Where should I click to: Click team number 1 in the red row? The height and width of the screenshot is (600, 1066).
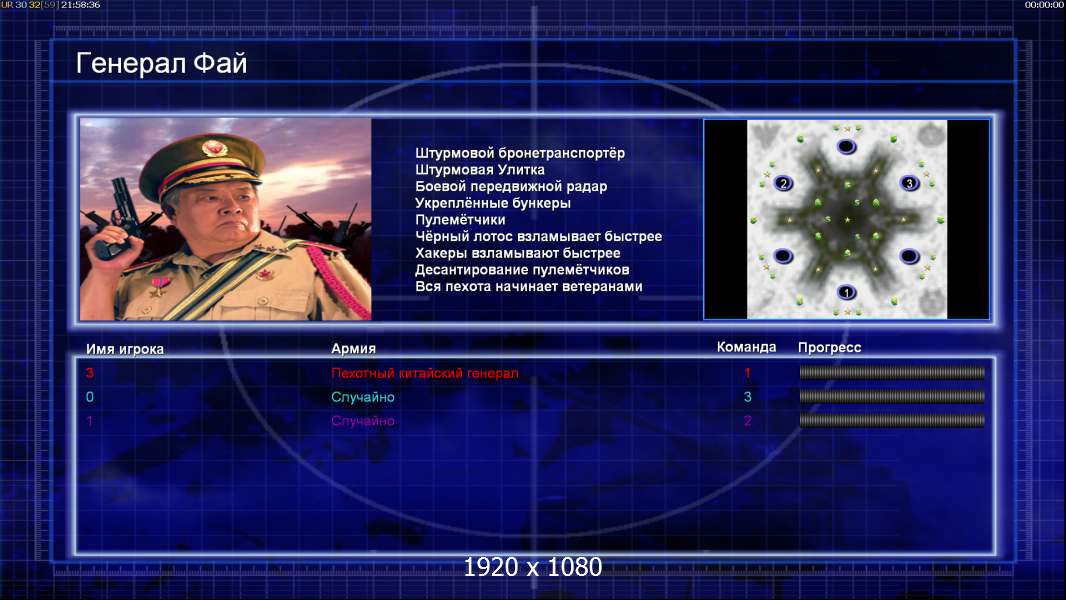pos(747,373)
